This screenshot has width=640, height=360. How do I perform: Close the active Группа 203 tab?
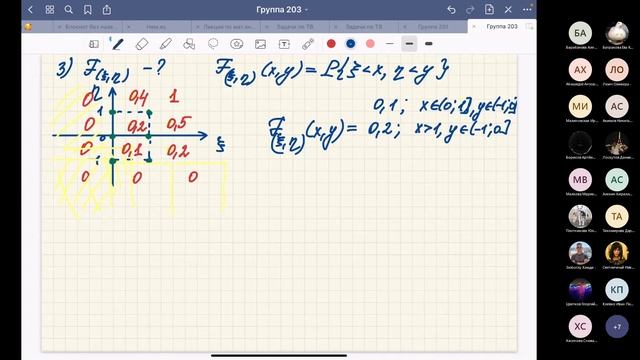coord(474,27)
